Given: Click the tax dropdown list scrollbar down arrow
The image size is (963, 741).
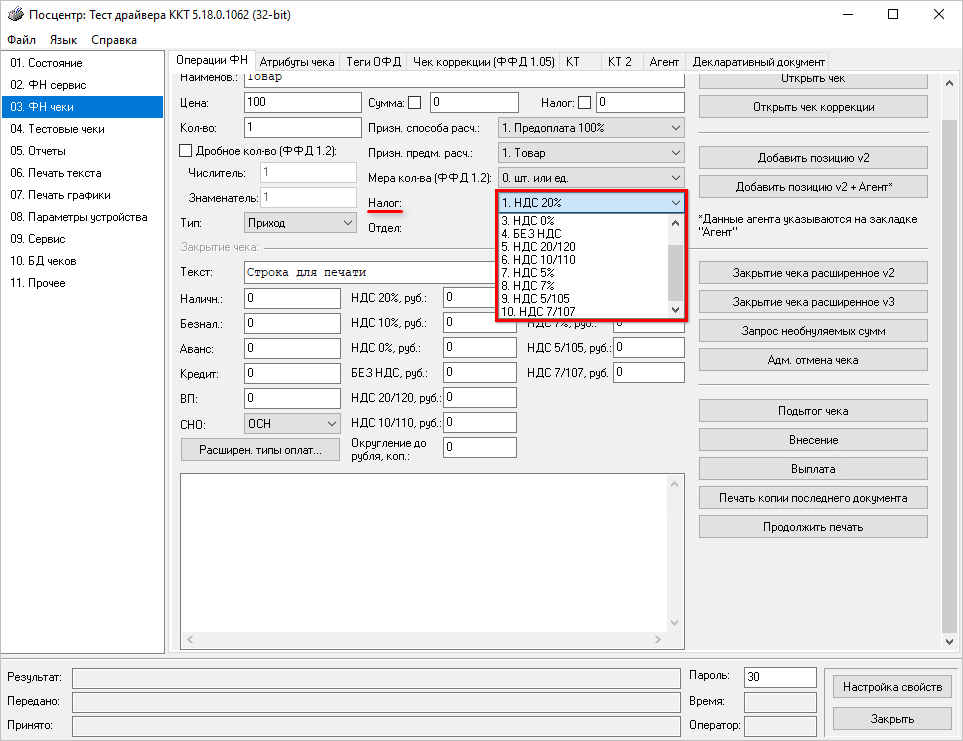Looking at the screenshot, I should [x=676, y=311].
